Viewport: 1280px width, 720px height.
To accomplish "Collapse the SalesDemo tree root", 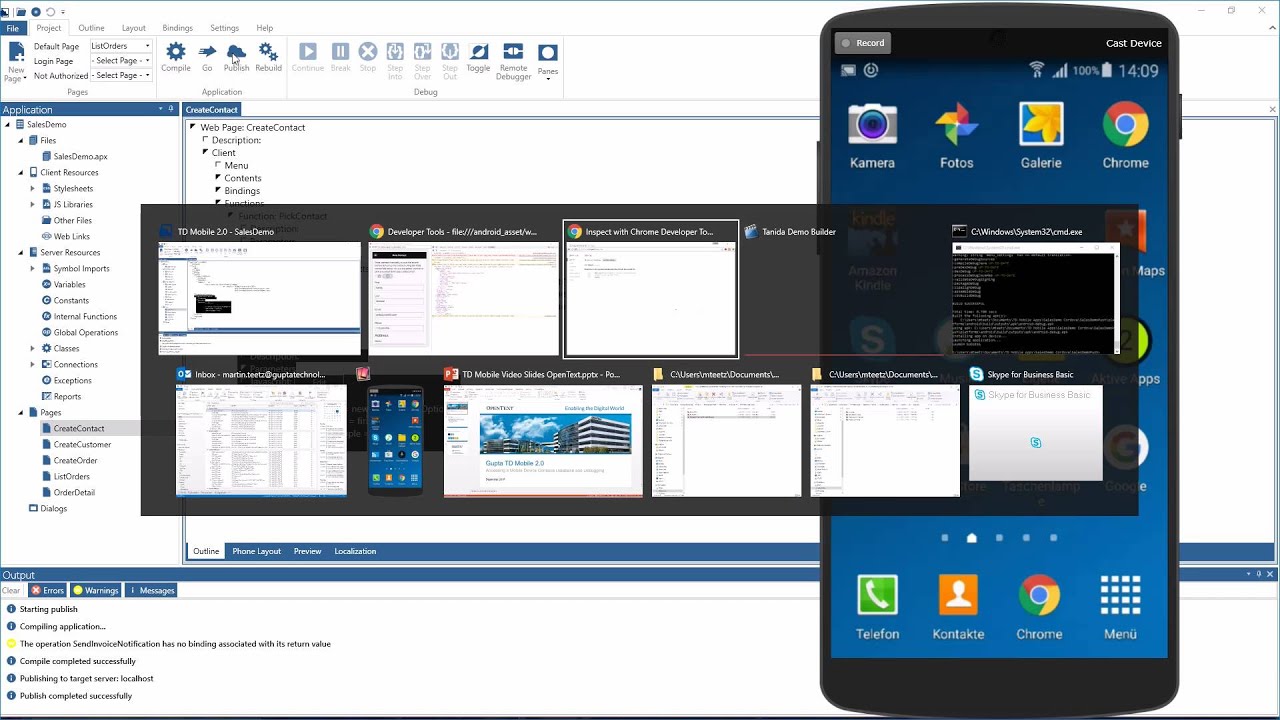I will click(x=7, y=124).
